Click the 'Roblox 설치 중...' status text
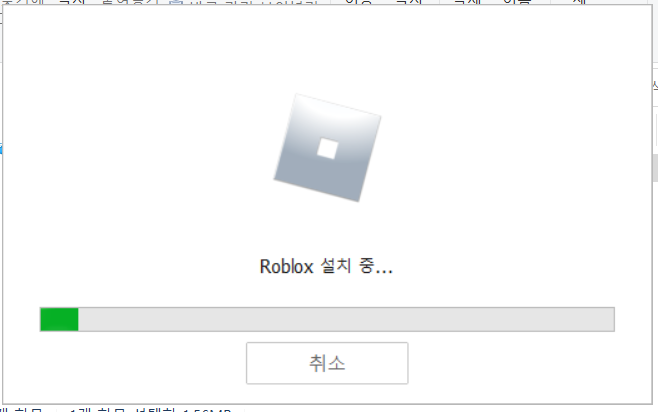Image resolution: width=658 pixels, height=412 pixels. (326, 266)
